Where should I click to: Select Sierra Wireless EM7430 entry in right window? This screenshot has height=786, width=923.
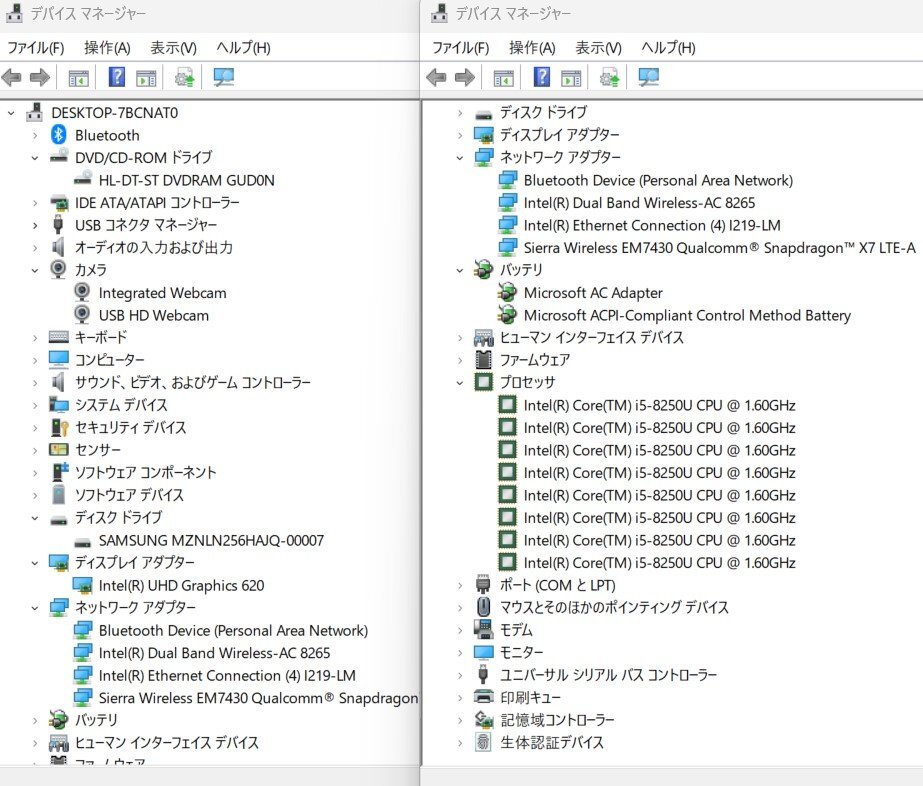point(720,248)
